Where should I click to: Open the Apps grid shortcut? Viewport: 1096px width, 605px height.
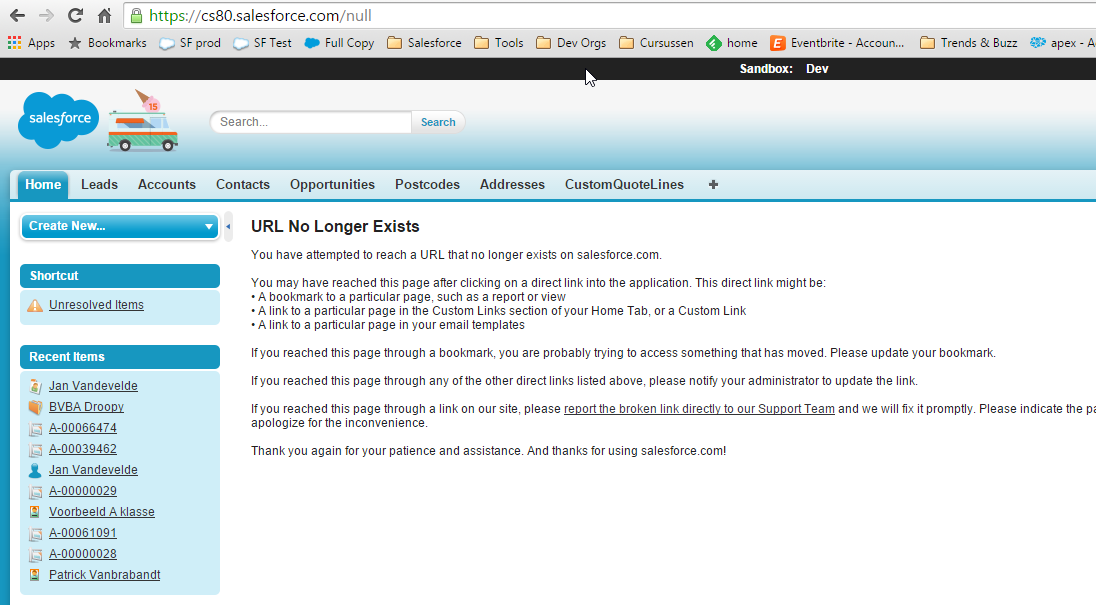pyautogui.click(x=31, y=43)
